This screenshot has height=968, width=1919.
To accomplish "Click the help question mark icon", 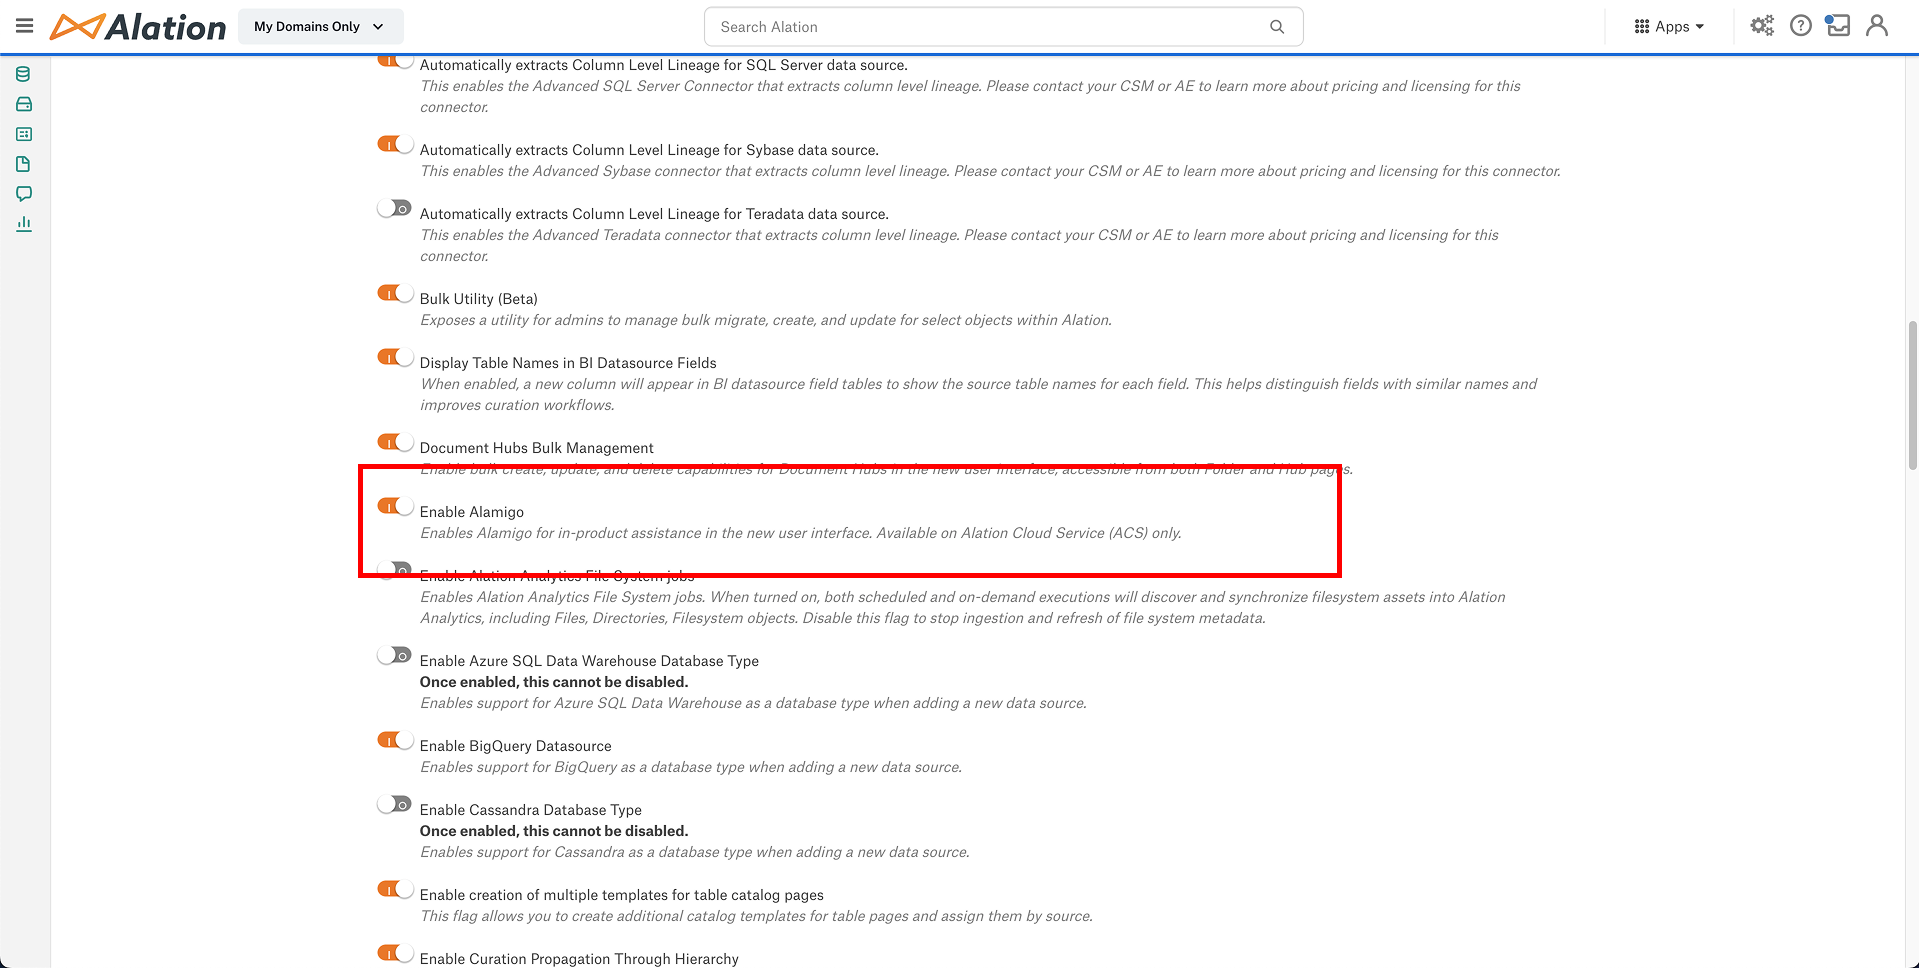I will pyautogui.click(x=1800, y=26).
